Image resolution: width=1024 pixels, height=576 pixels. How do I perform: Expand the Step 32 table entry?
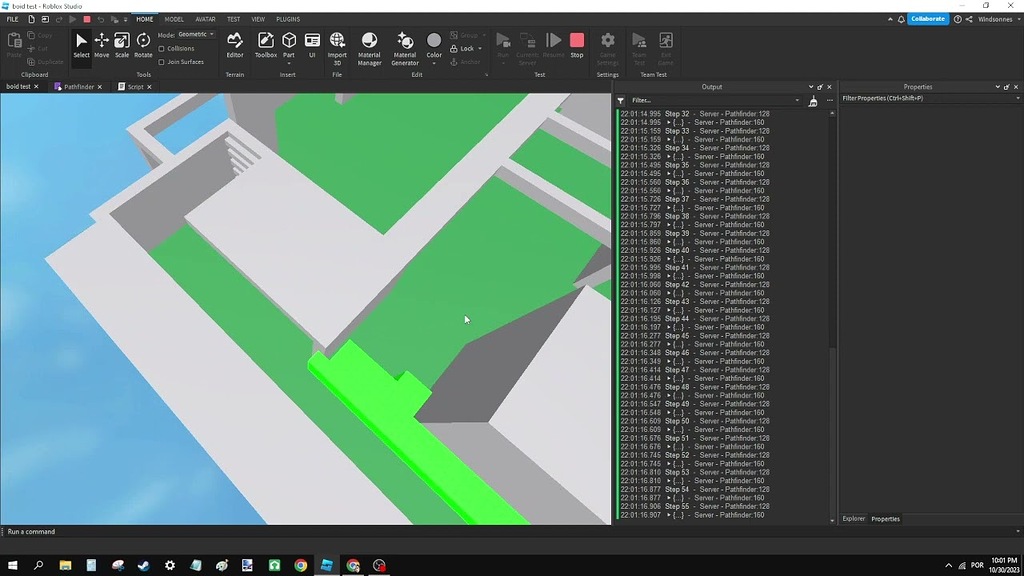click(x=669, y=122)
